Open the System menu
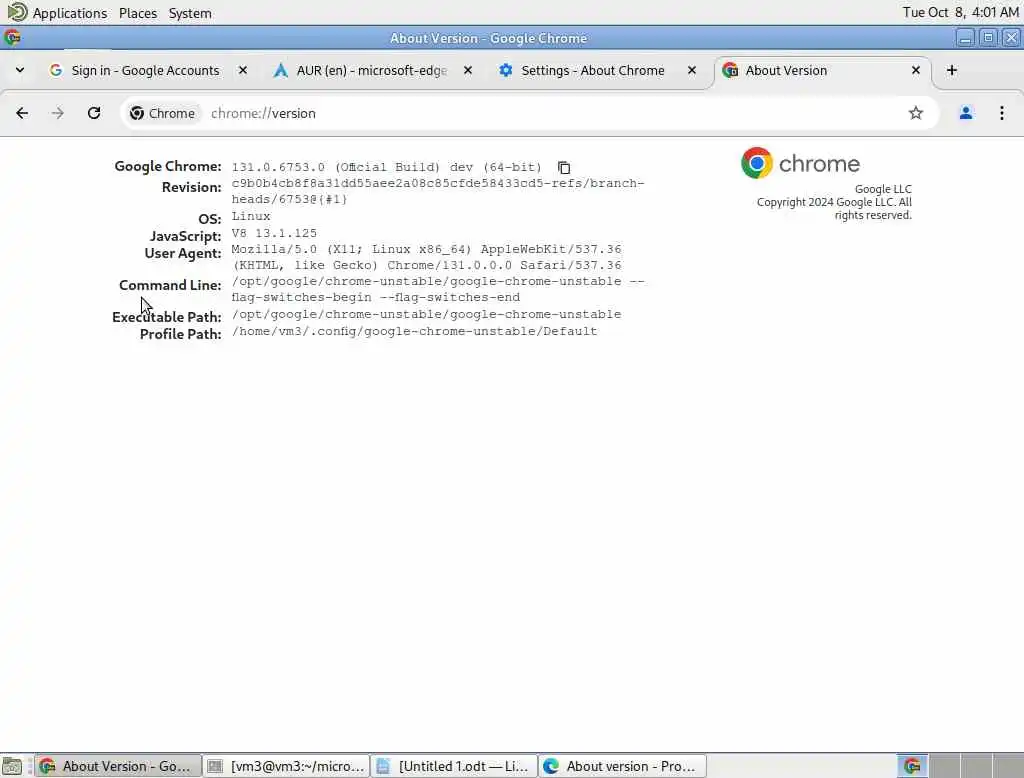This screenshot has height=778, width=1024. [190, 13]
